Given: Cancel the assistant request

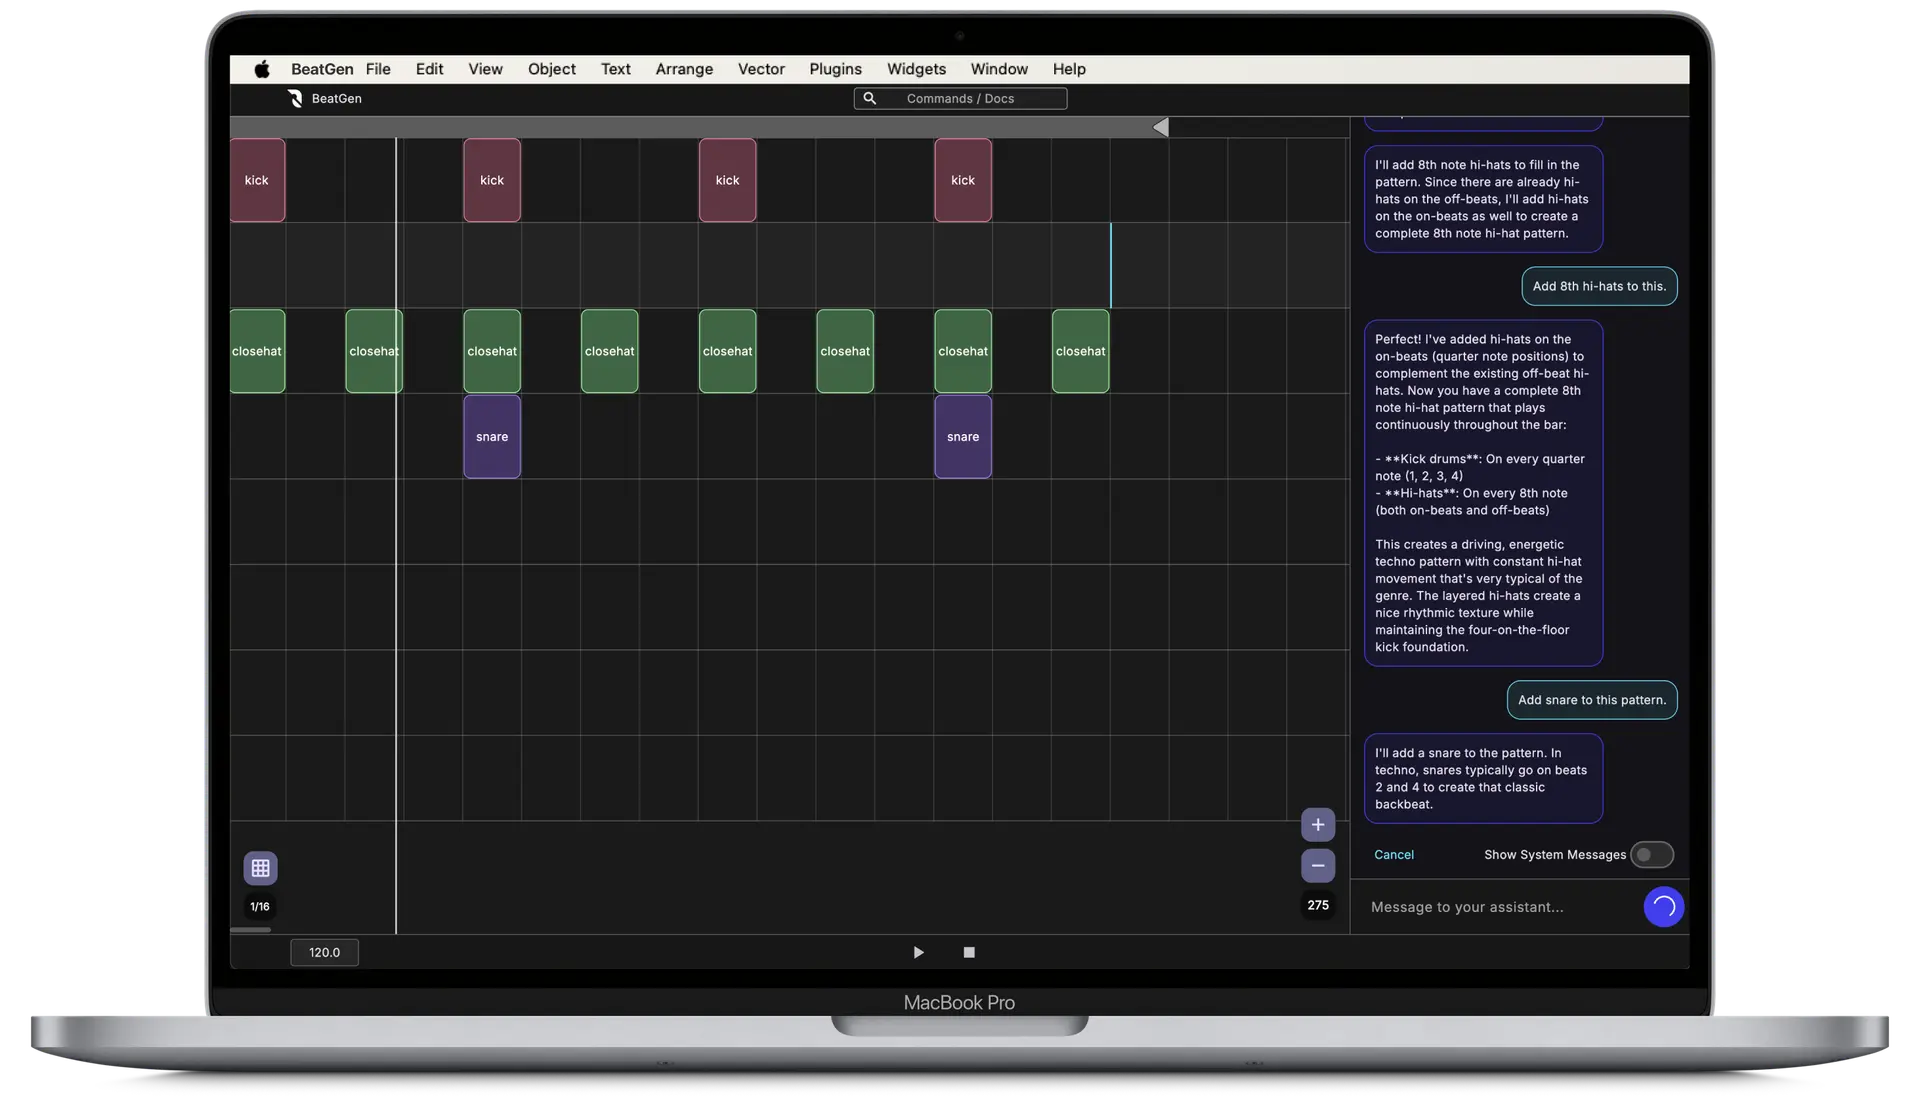Looking at the screenshot, I should coord(1394,855).
